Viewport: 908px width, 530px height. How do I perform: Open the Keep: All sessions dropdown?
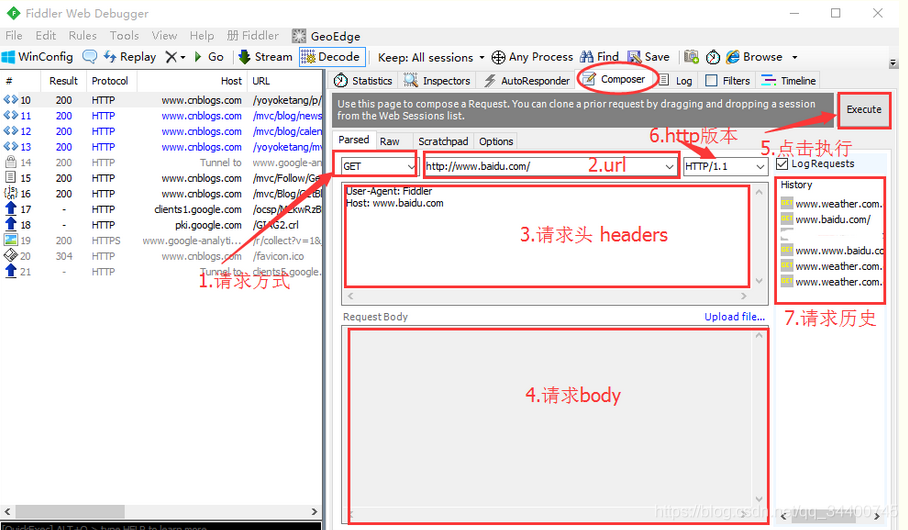pos(431,57)
